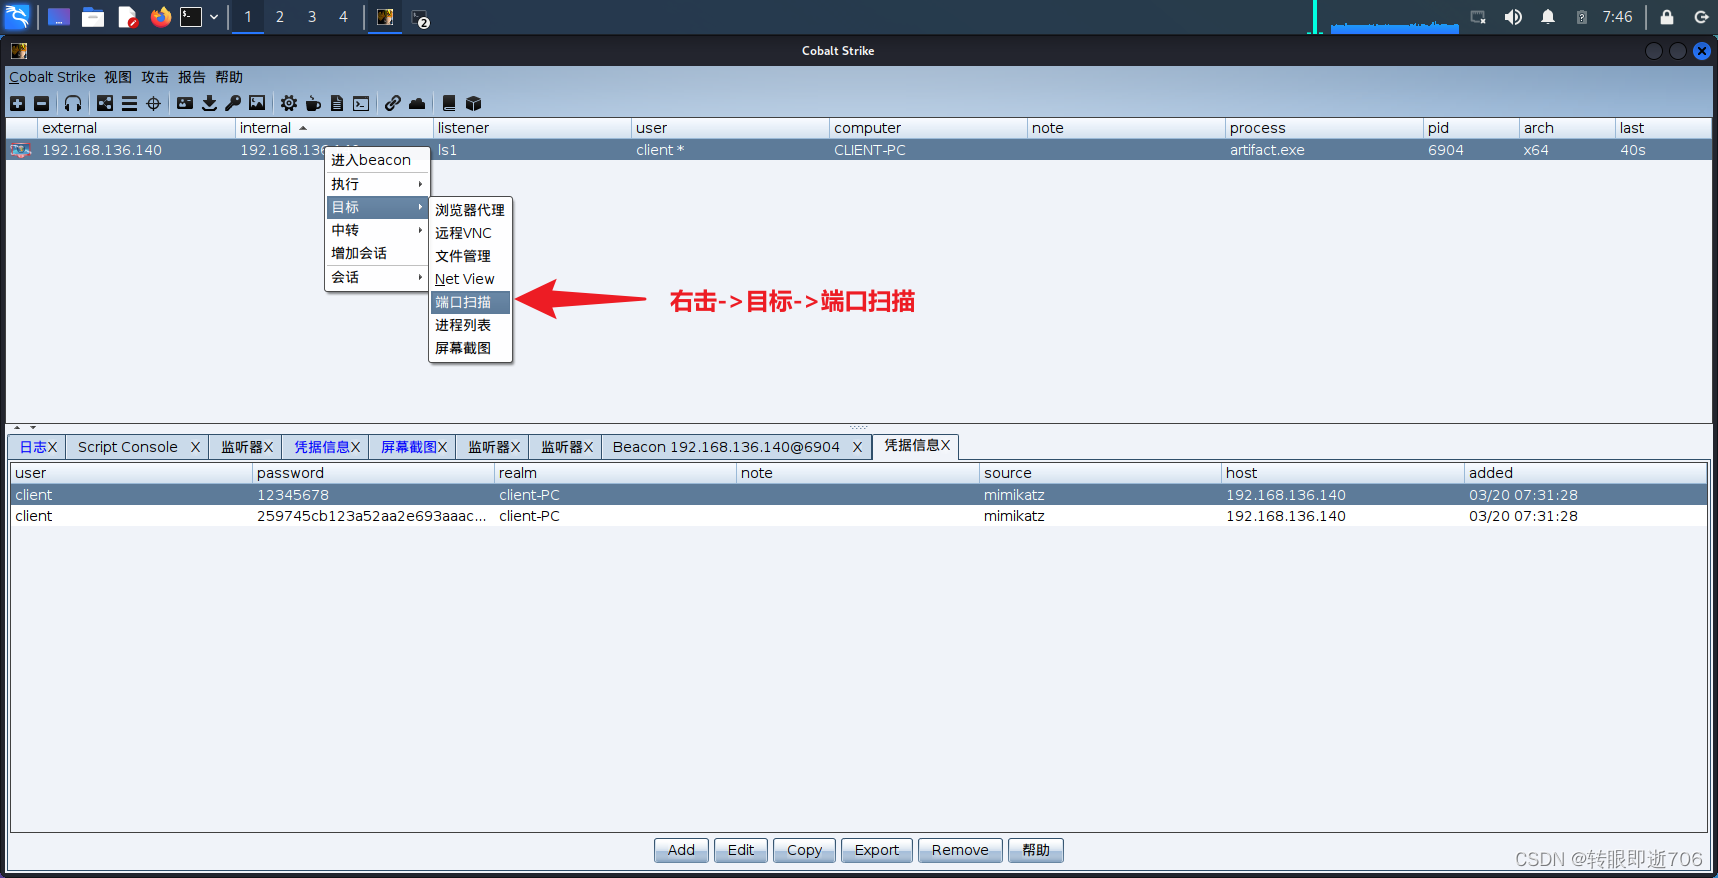Switch to target view crosshair icon
Viewport: 1718px width, 878px height.
click(153, 103)
